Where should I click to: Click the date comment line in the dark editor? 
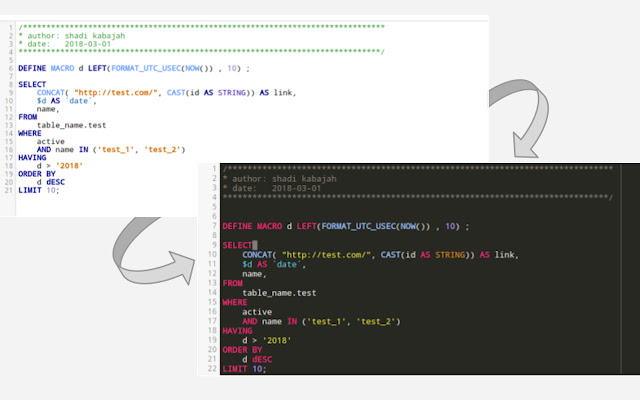coord(272,188)
